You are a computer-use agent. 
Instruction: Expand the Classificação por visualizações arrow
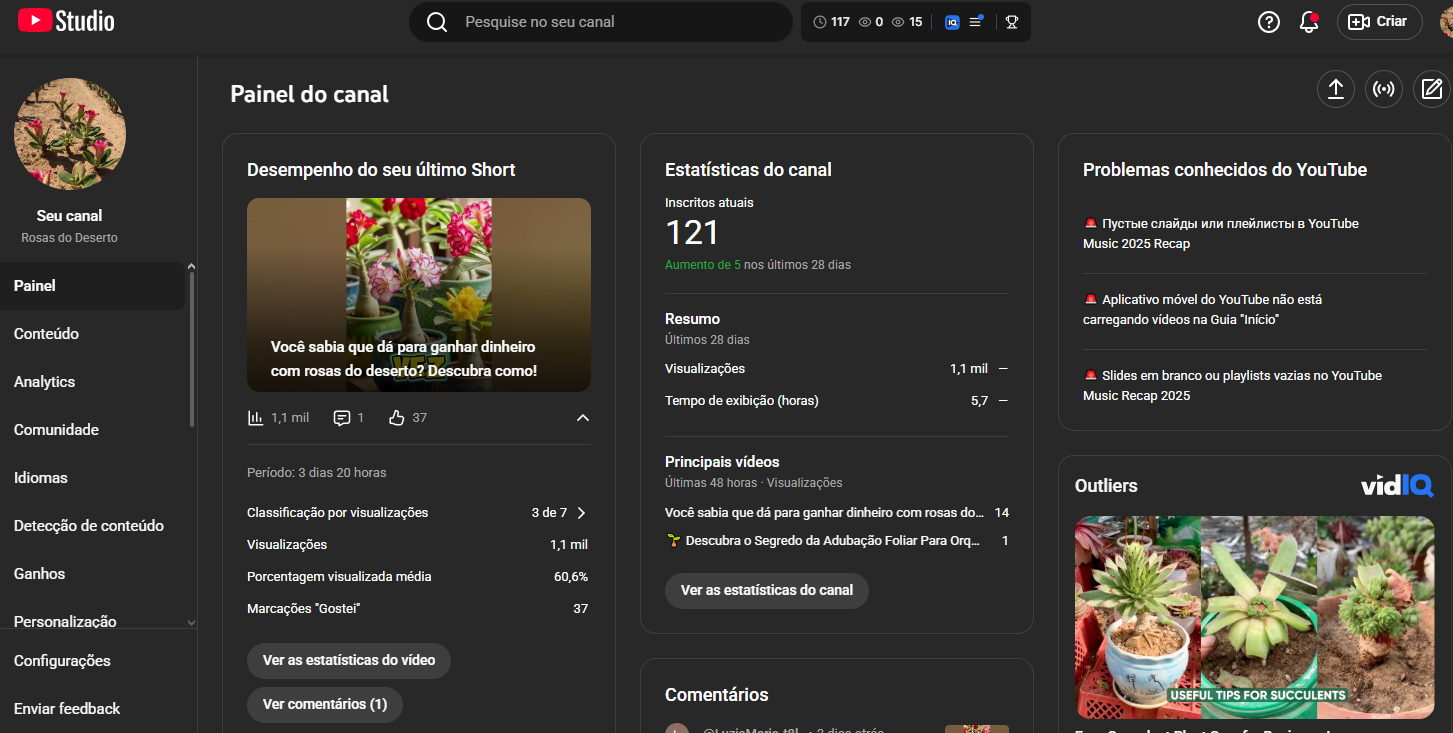tap(582, 513)
